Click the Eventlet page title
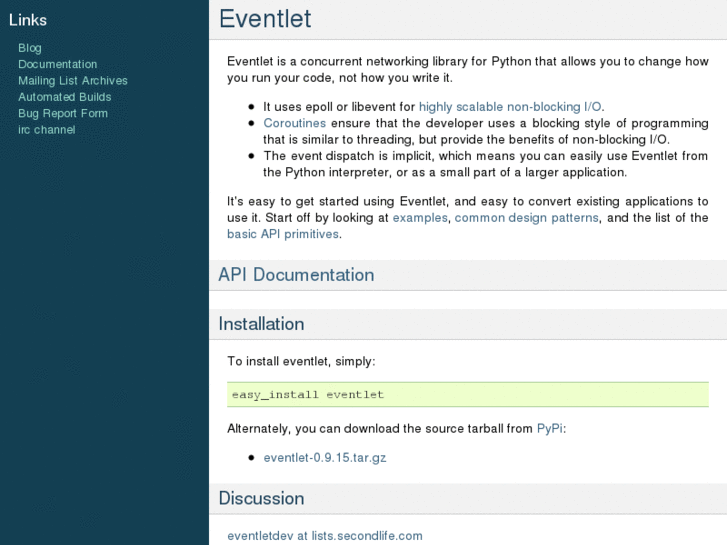Image resolution: width=727 pixels, height=545 pixels. coord(265,19)
